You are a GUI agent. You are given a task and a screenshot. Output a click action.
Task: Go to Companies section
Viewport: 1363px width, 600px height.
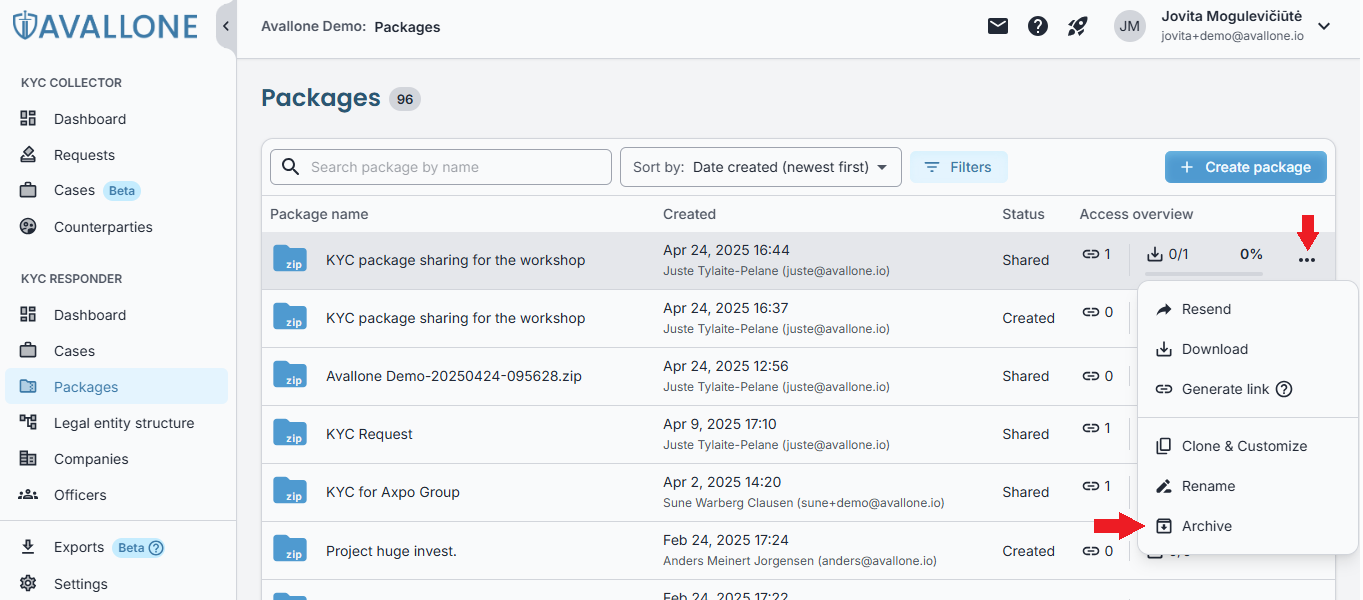(91, 459)
